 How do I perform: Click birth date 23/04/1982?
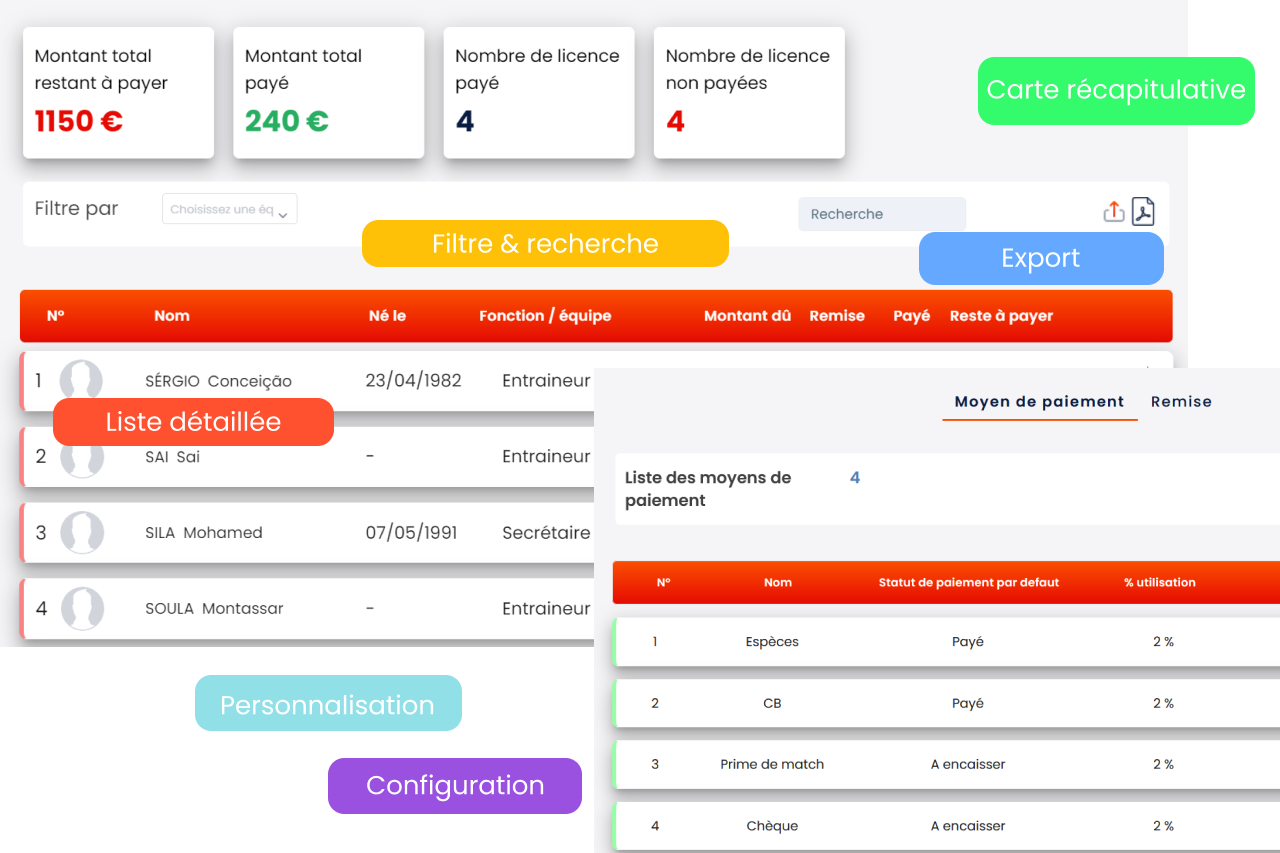pos(413,381)
